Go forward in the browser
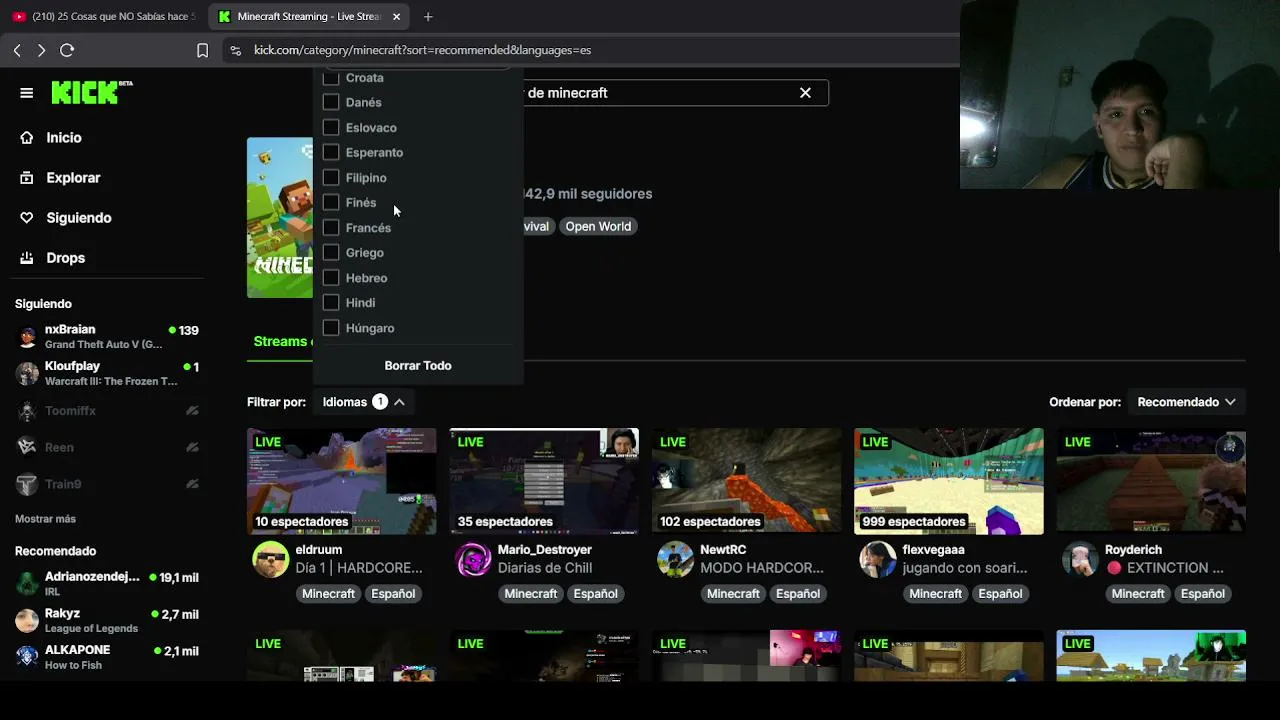The width and height of the screenshot is (1280, 720). point(41,50)
